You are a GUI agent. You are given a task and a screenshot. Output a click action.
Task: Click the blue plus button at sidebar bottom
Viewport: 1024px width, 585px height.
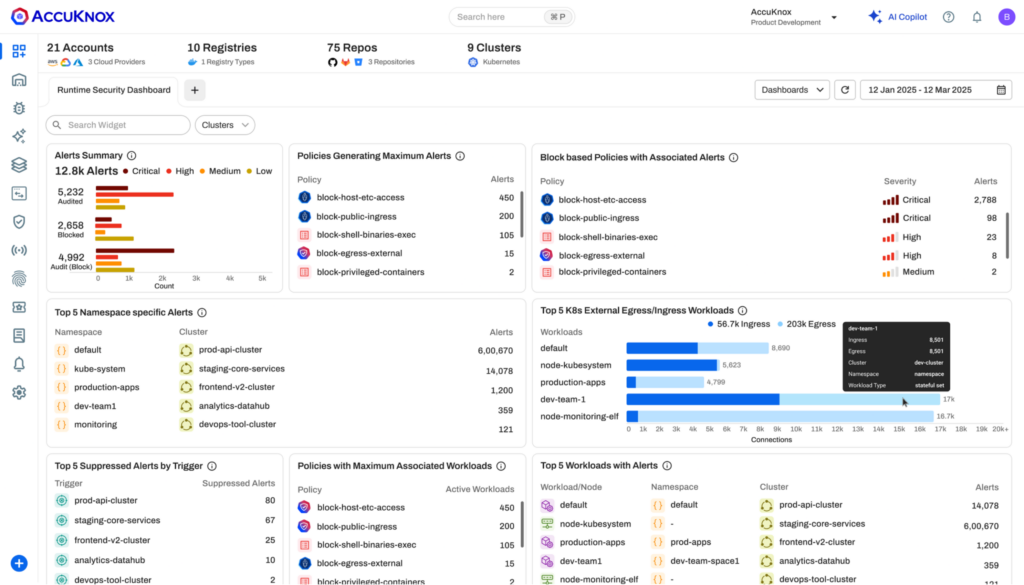pyautogui.click(x=18, y=564)
